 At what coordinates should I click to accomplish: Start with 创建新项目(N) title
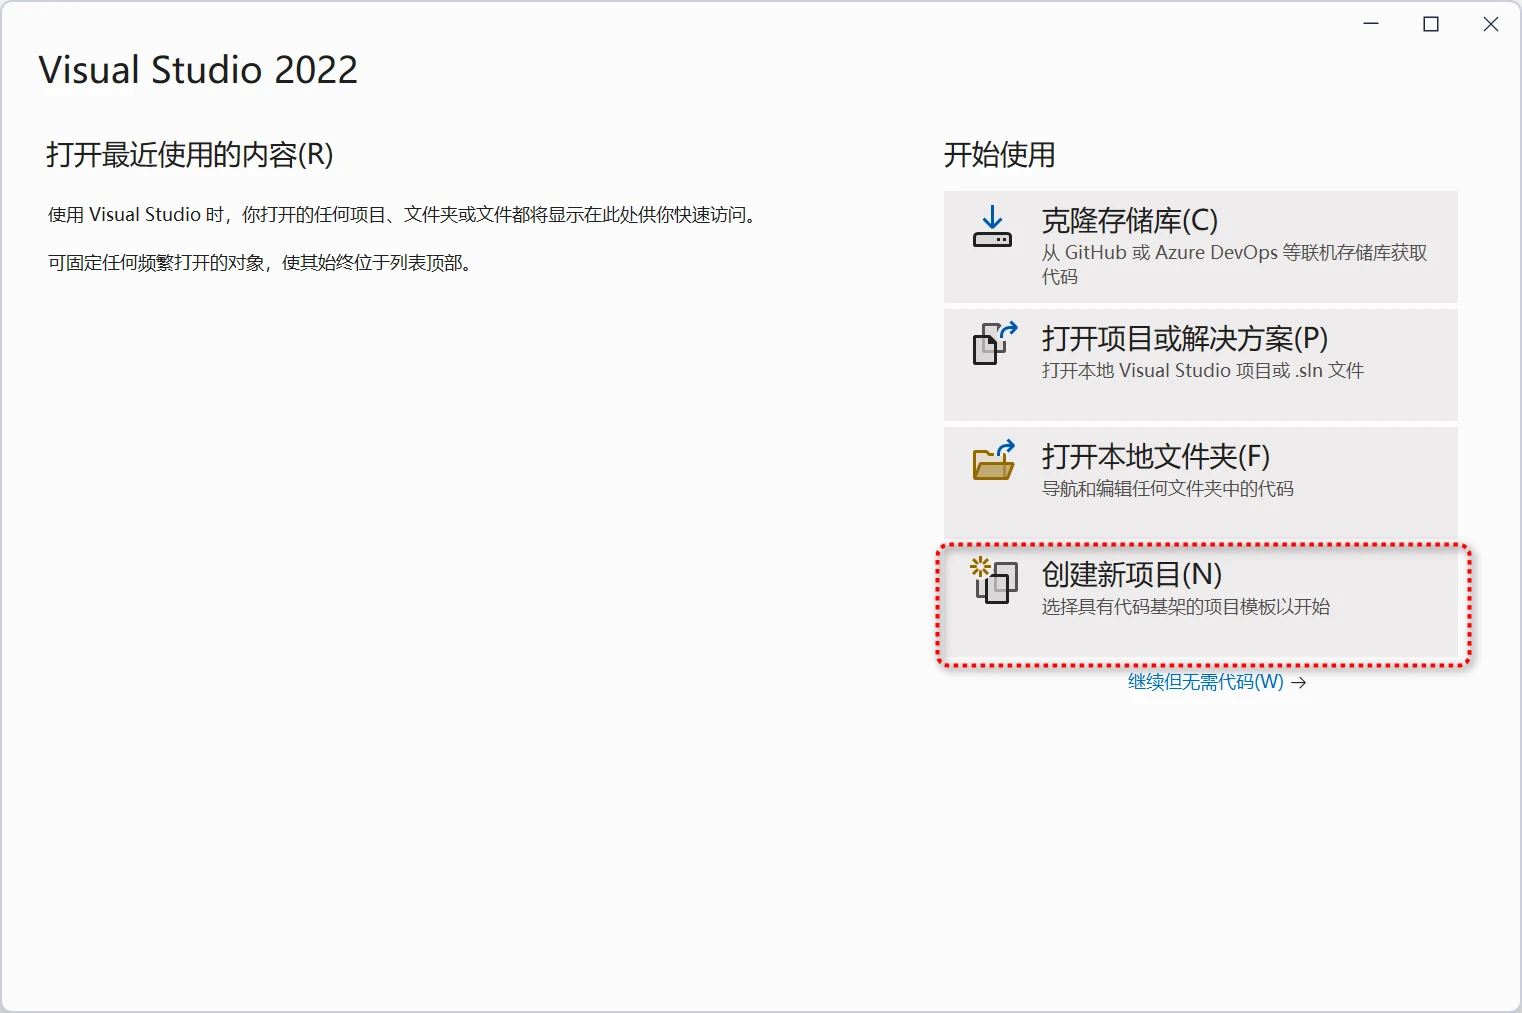[1131, 574]
